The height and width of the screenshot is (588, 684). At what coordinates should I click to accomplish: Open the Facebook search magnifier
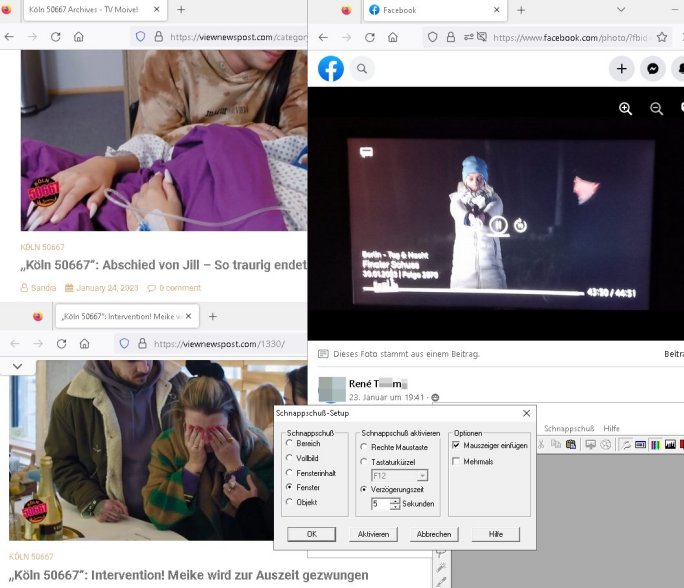click(x=362, y=69)
